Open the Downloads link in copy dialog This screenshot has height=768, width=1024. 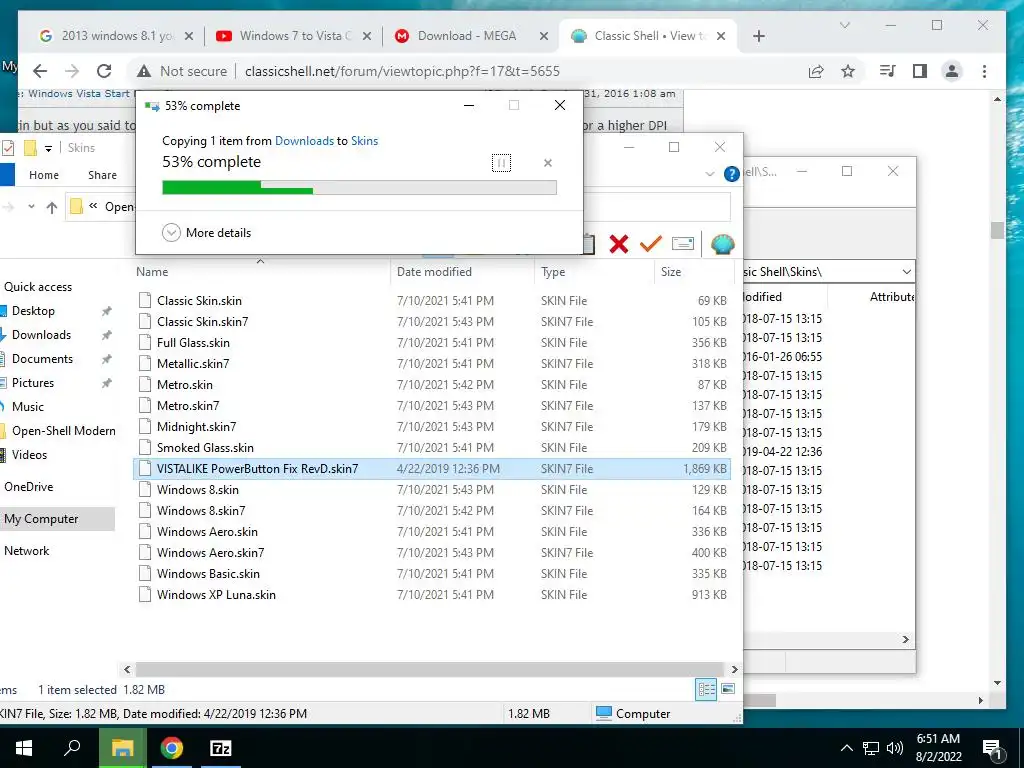point(304,140)
